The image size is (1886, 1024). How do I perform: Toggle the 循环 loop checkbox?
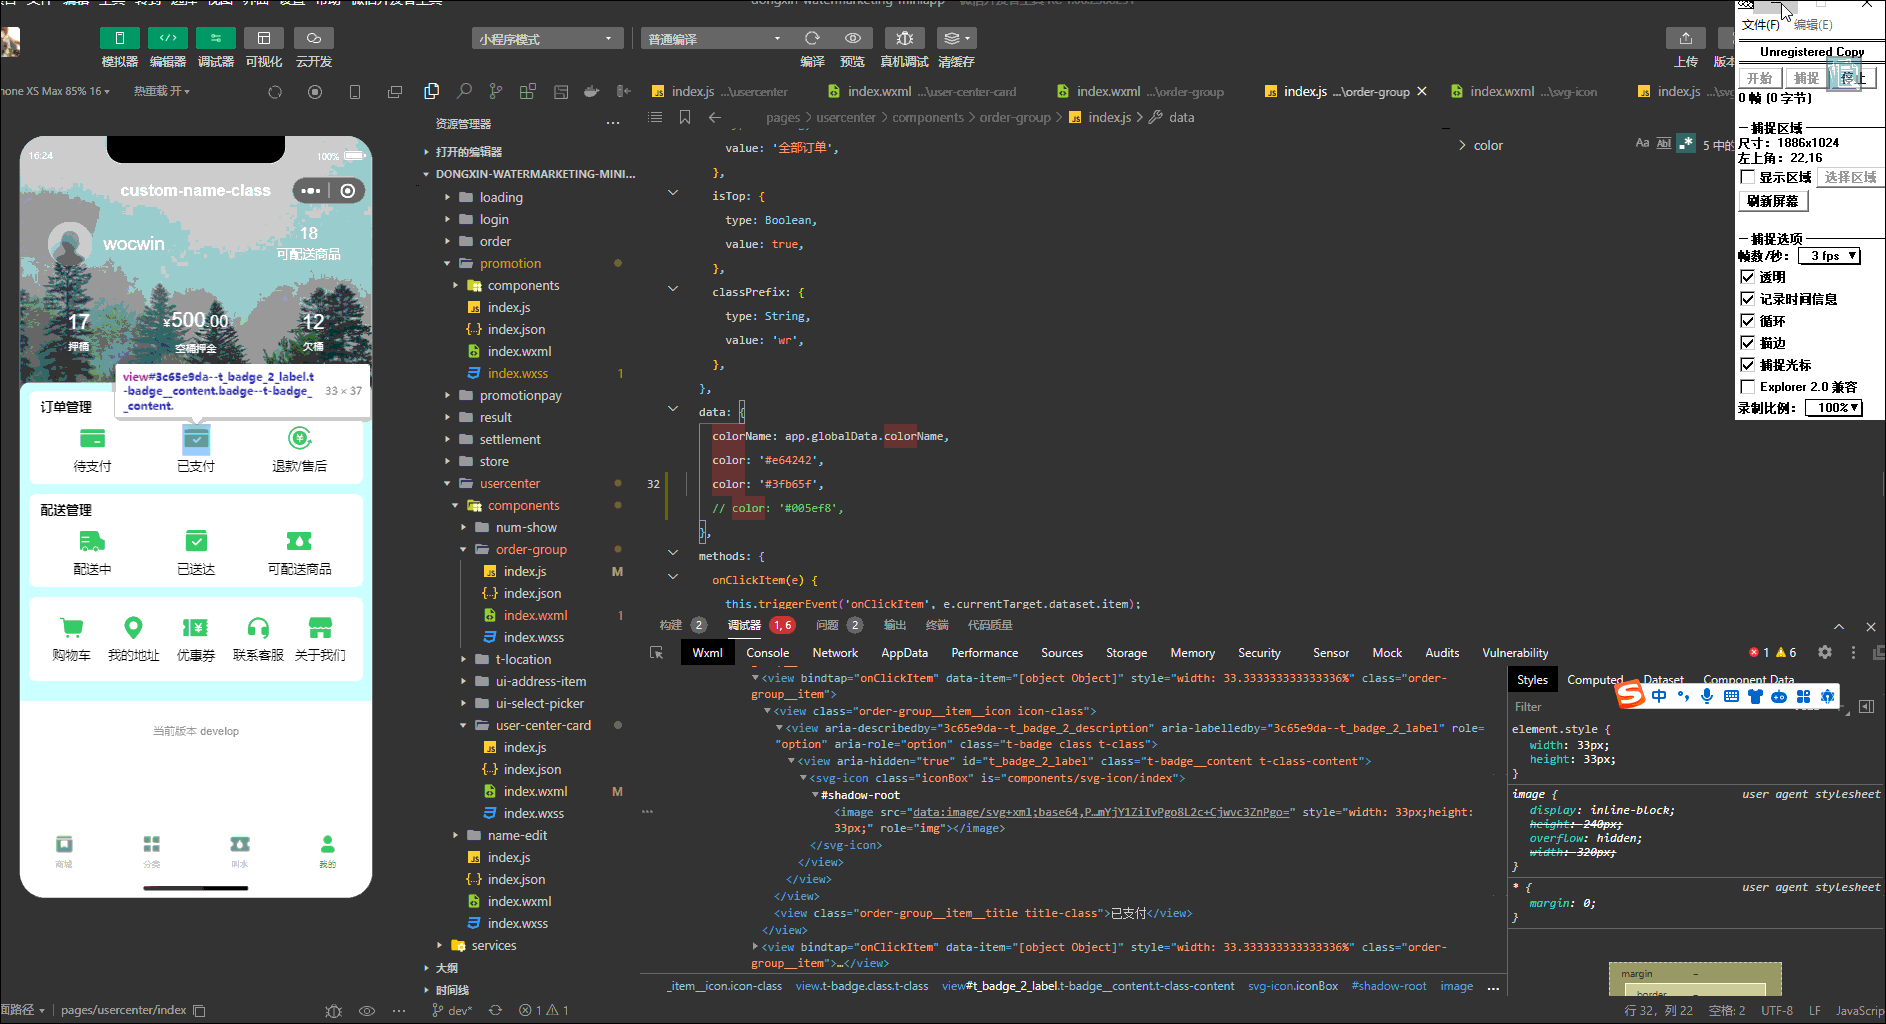pyautogui.click(x=1748, y=321)
